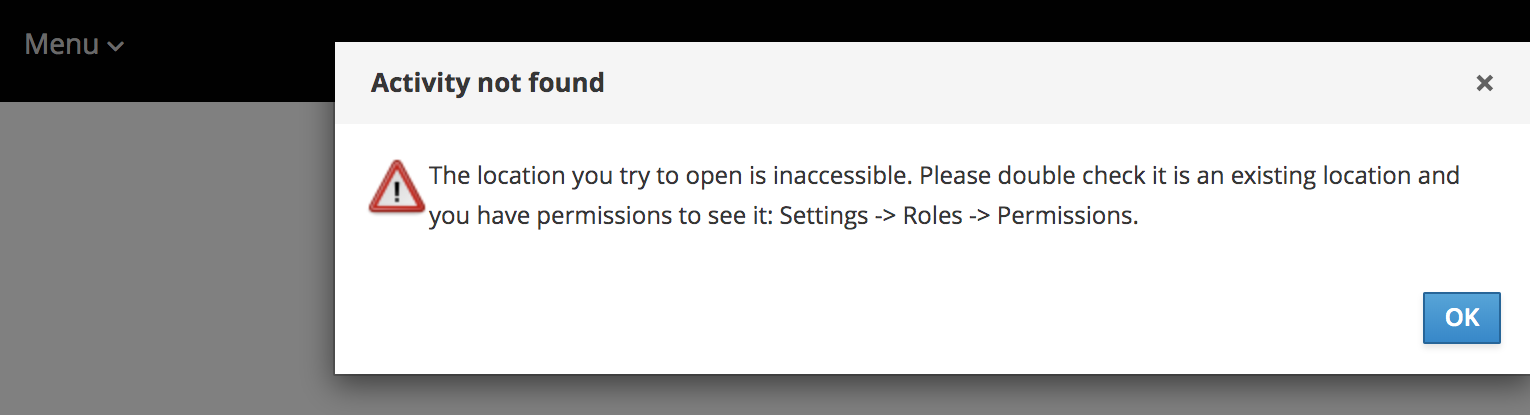1530x415 pixels.
Task: Click the word "Permissions." in the message
Action: coord(1068,216)
